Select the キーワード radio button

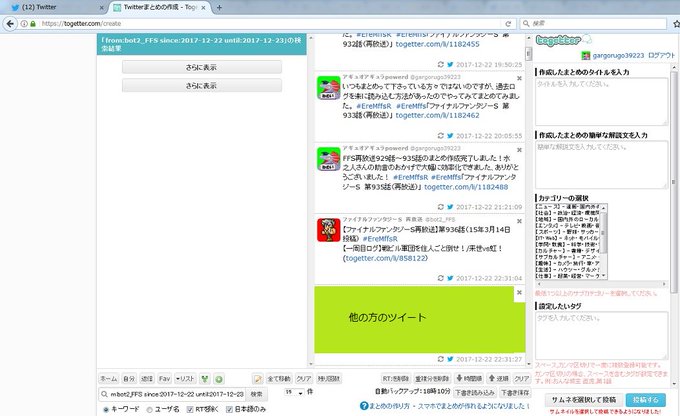click(105, 409)
